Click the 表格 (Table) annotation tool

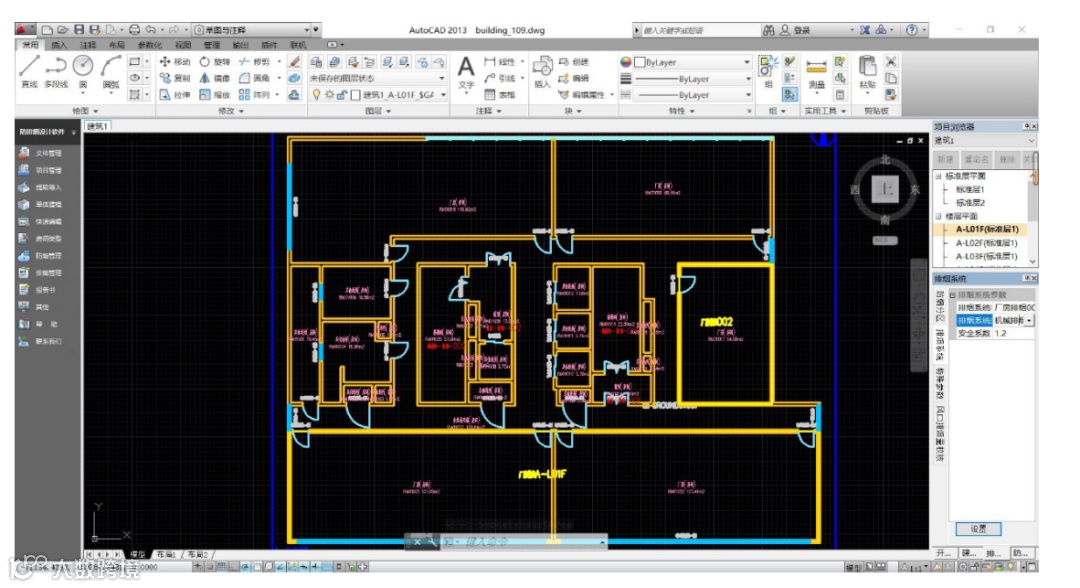500,95
